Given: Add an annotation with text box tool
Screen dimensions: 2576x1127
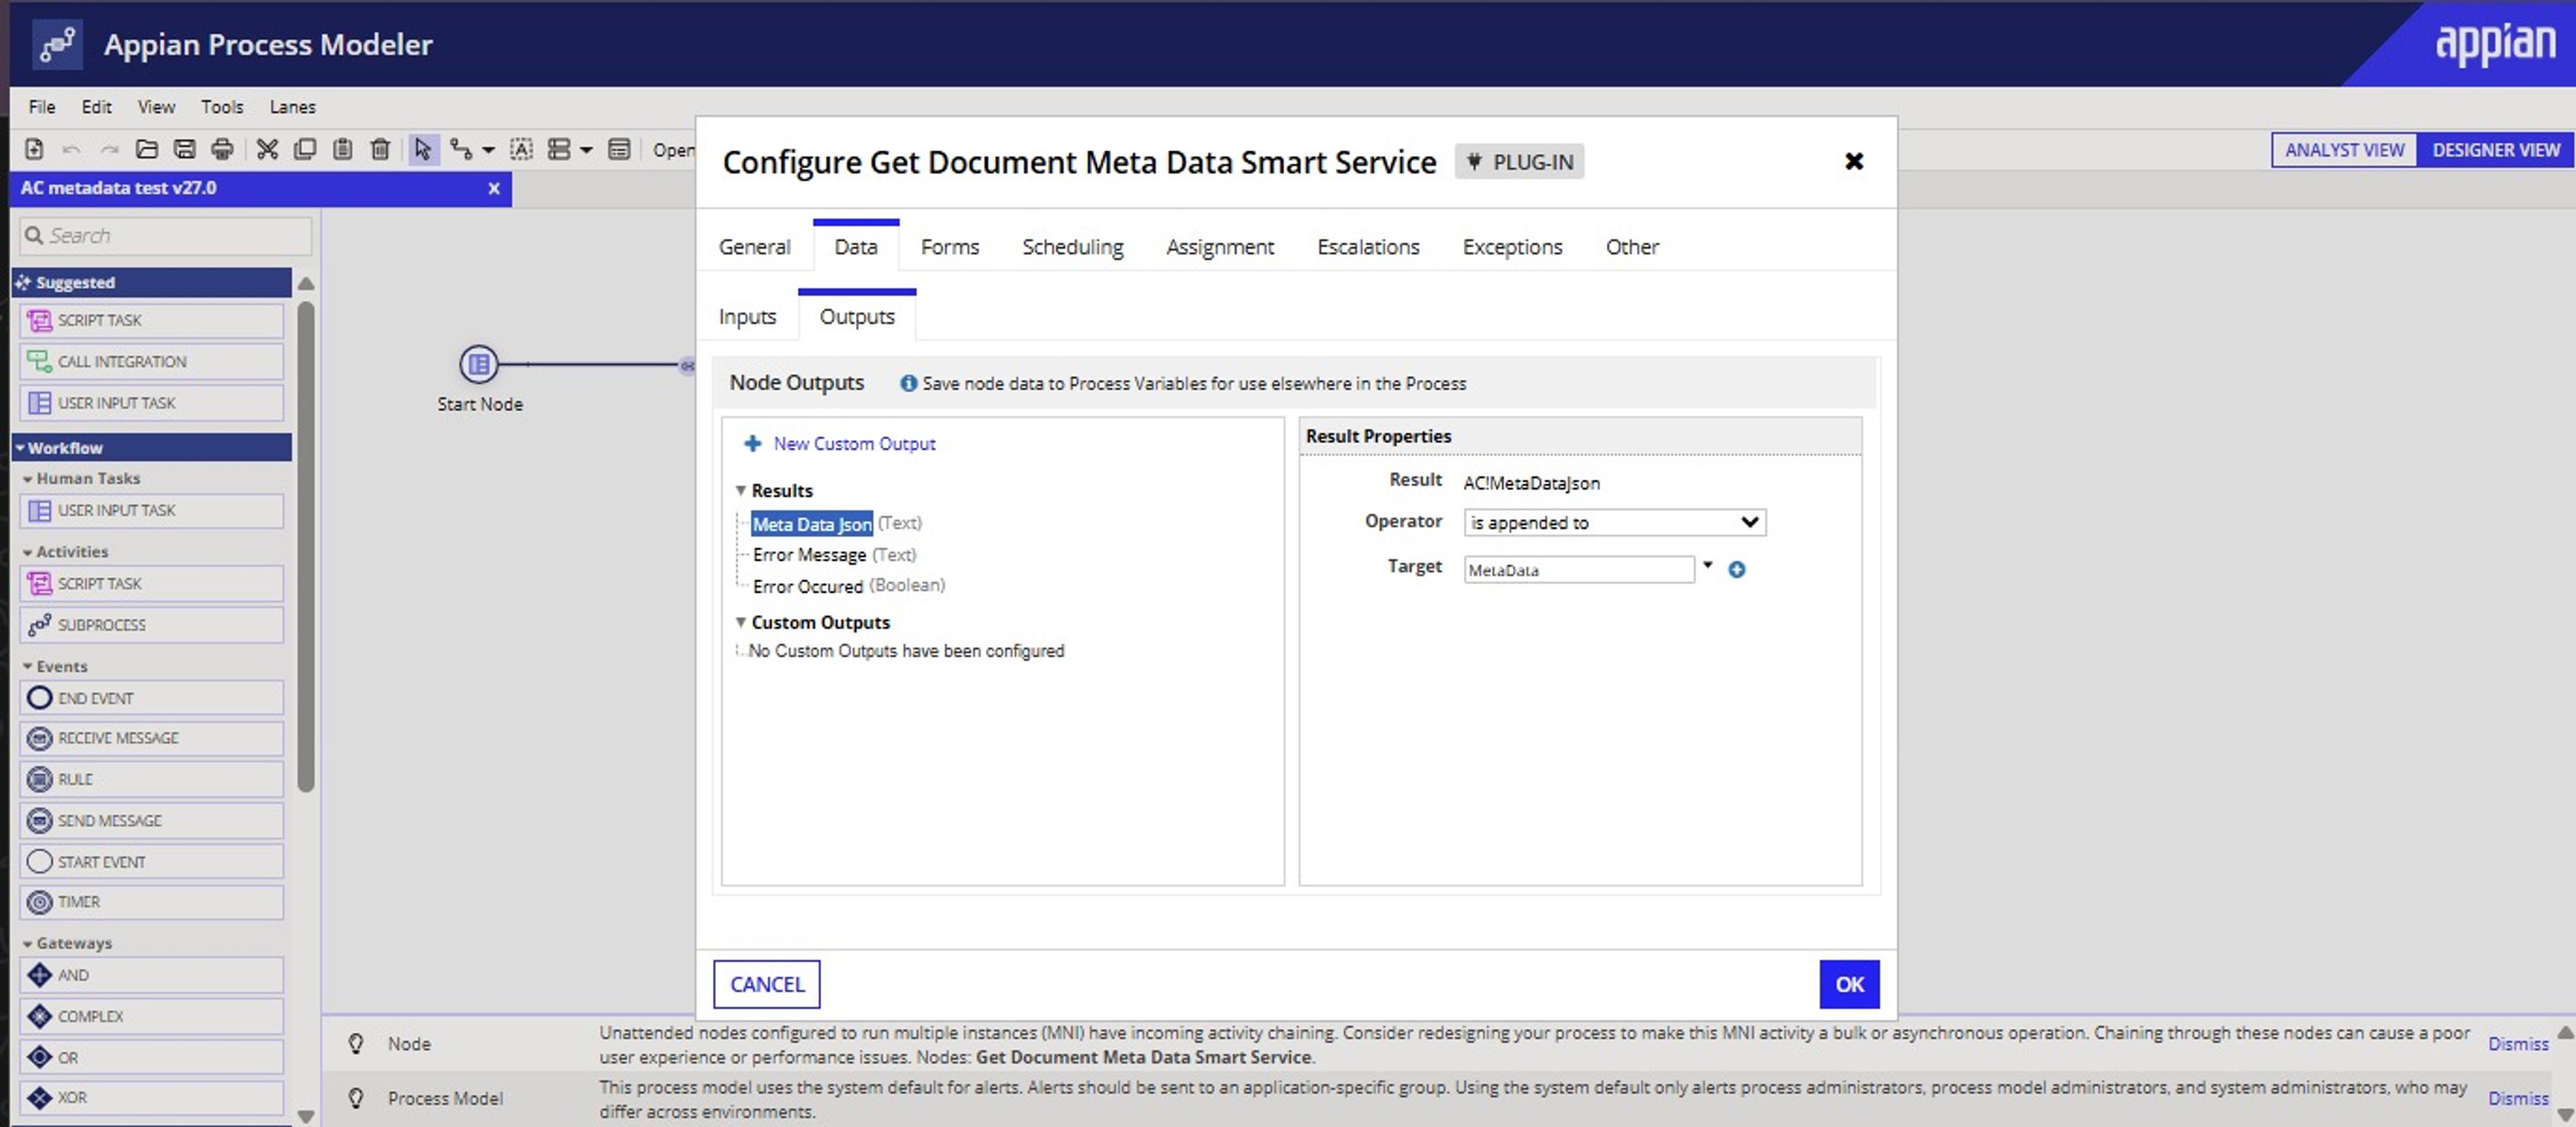Looking at the screenshot, I should 522,149.
